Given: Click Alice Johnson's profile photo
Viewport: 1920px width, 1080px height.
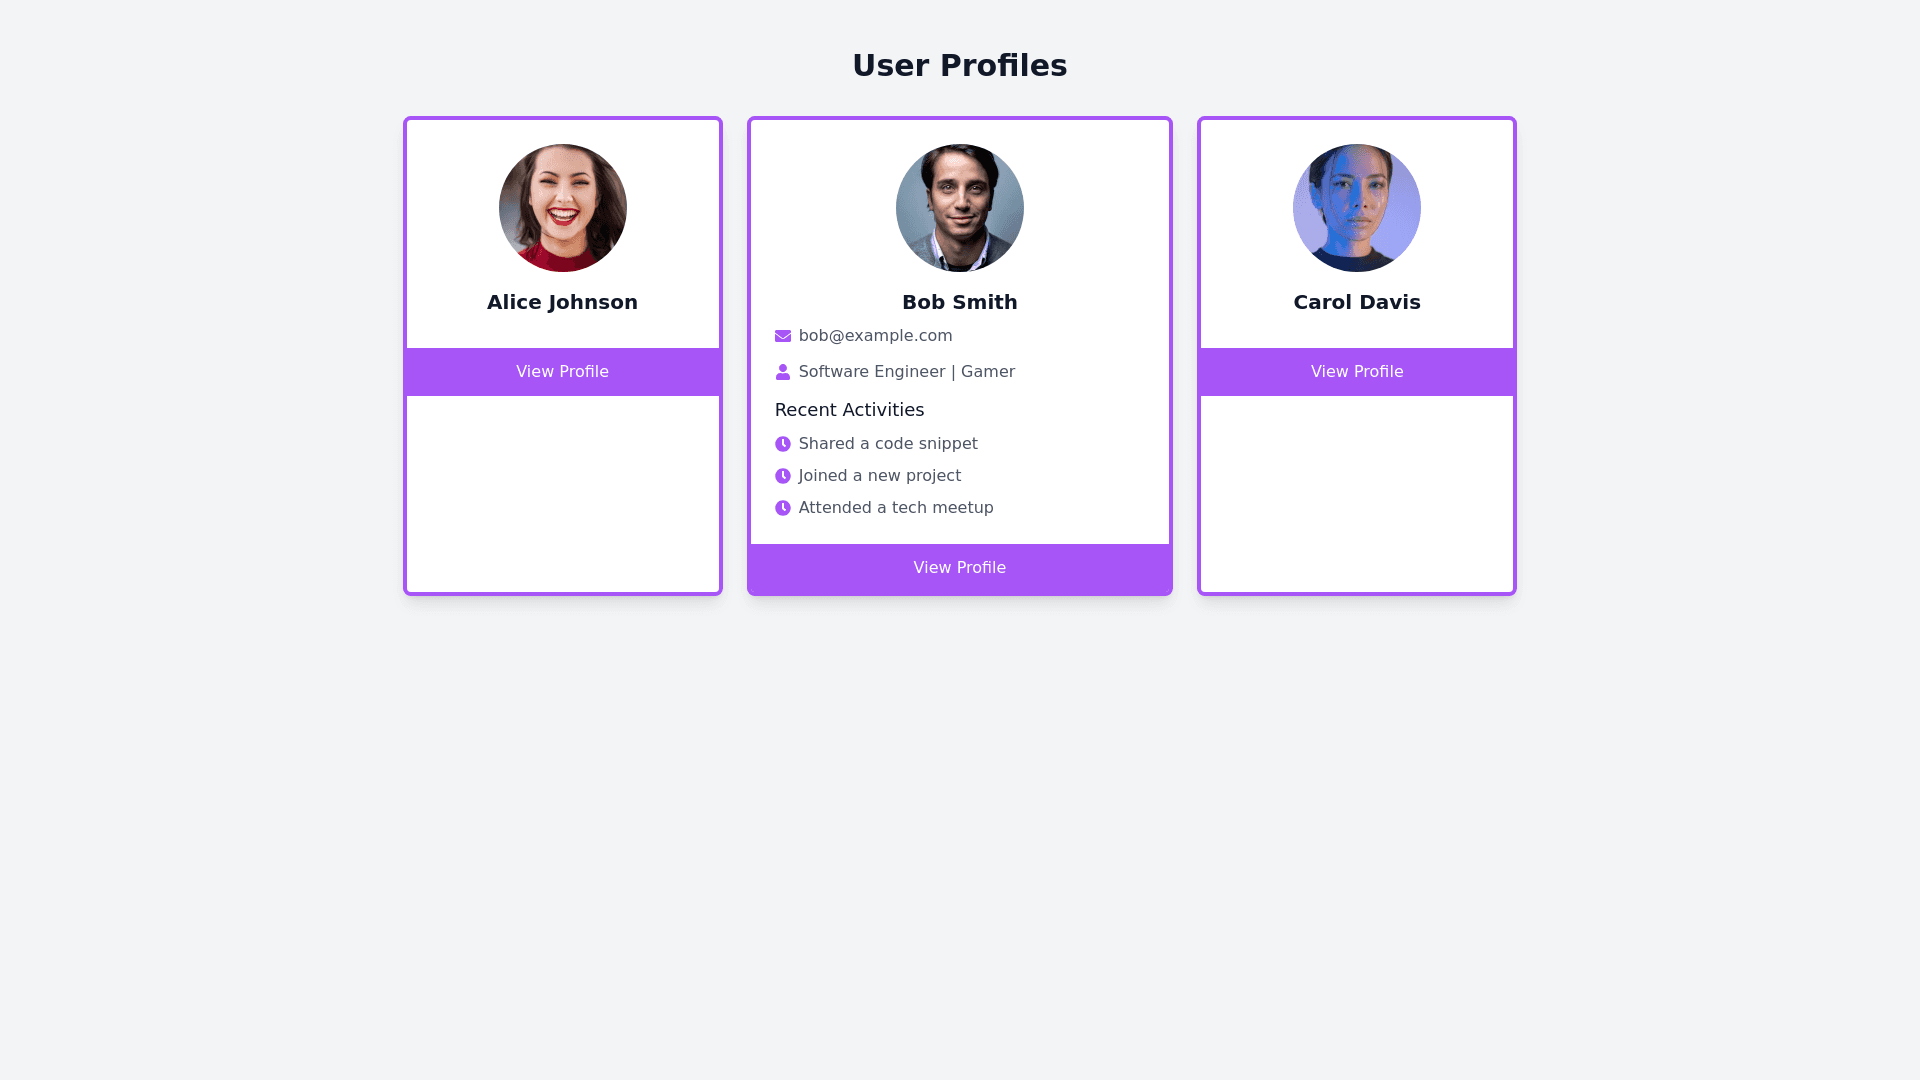Looking at the screenshot, I should click(x=562, y=208).
